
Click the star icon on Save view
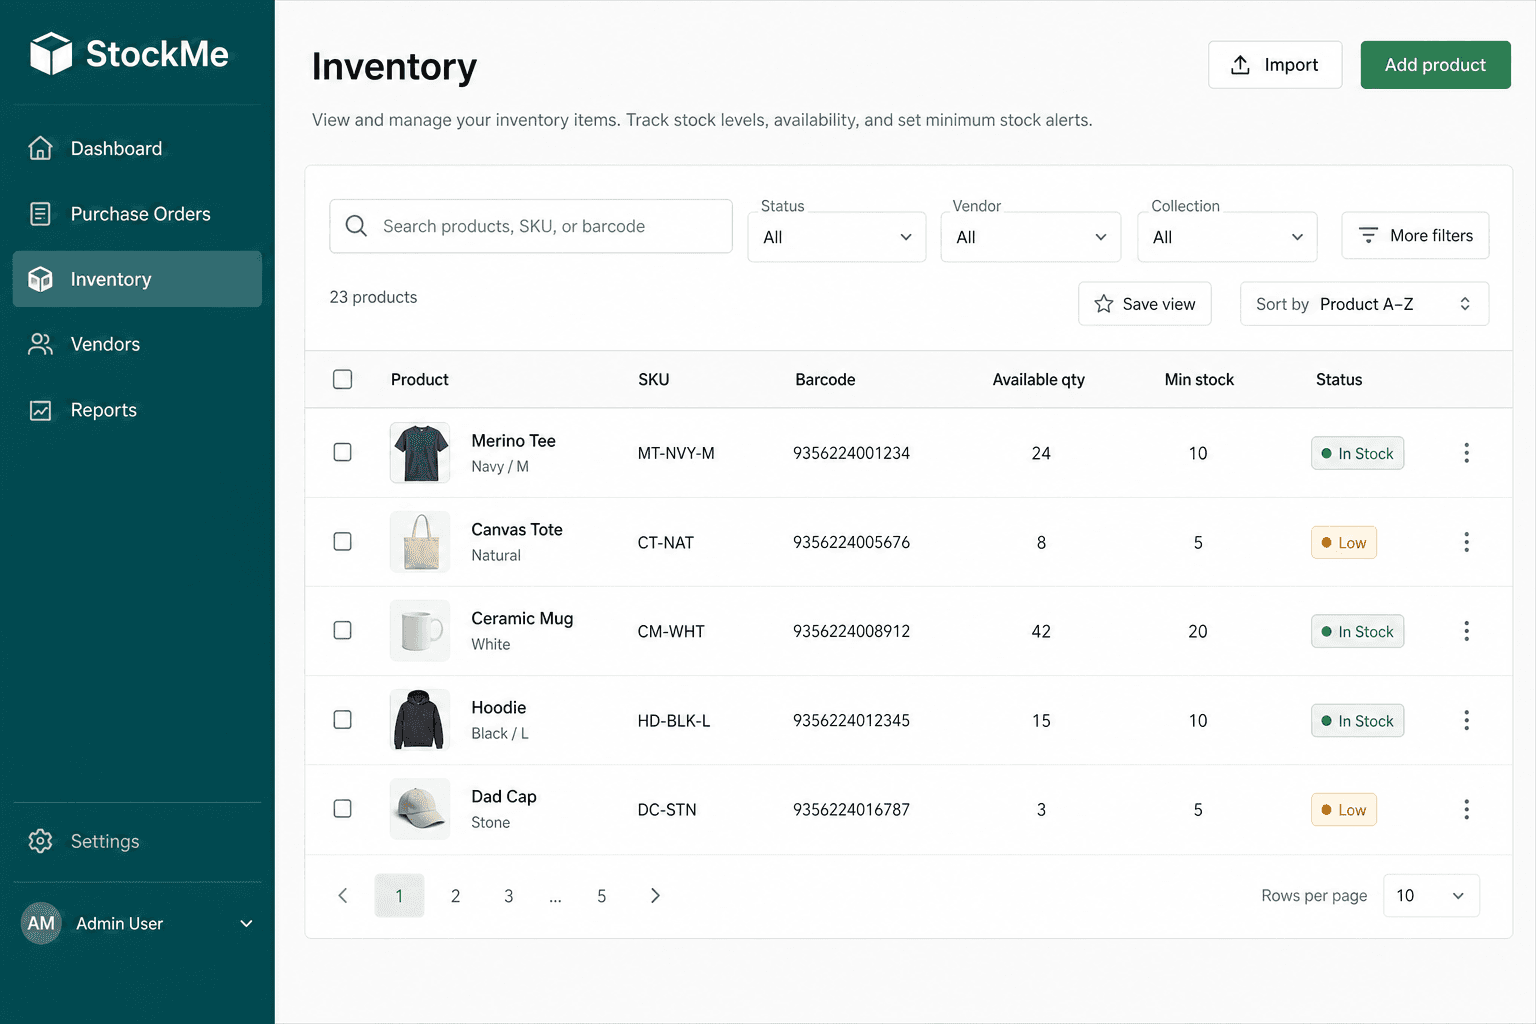pos(1104,304)
